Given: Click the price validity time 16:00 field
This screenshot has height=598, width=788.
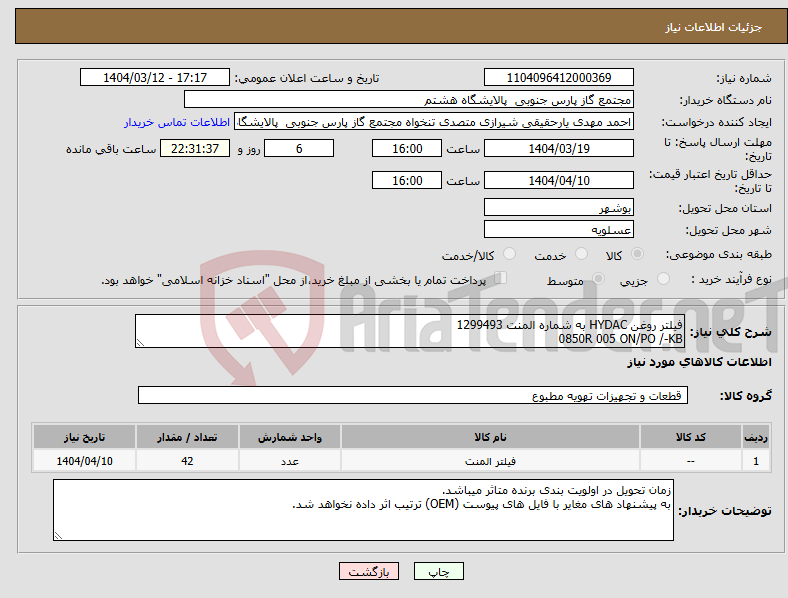Looking at the screenshot, I should click(x=407, y=180).
